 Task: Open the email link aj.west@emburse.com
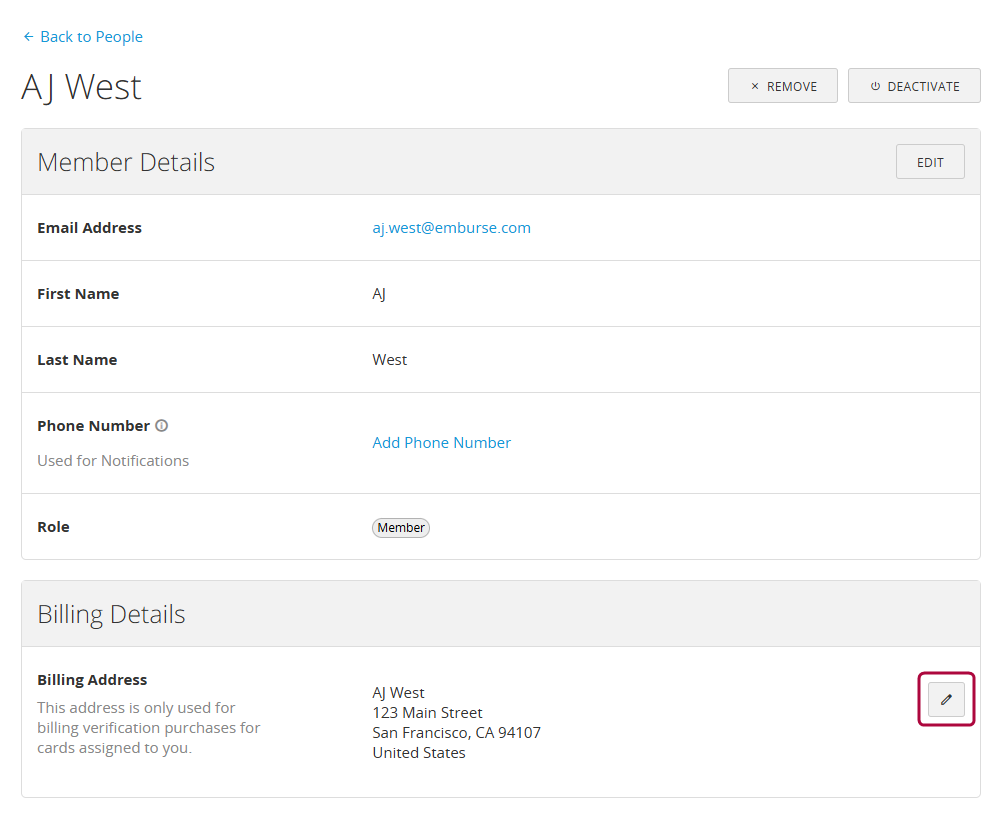point(451,227)
